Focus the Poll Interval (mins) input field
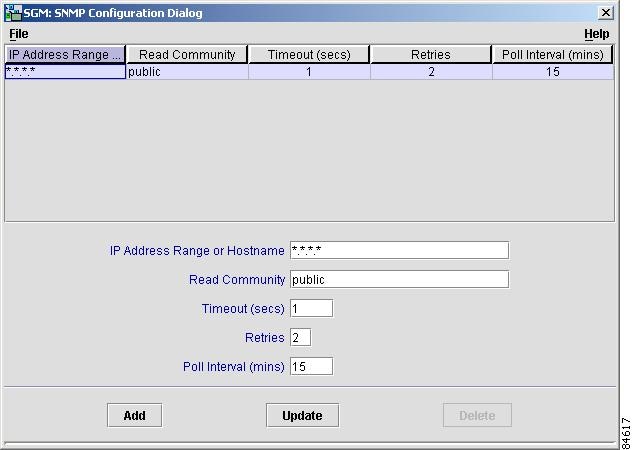This screenshot has width=633, height=450. click(x=311, y=366)
